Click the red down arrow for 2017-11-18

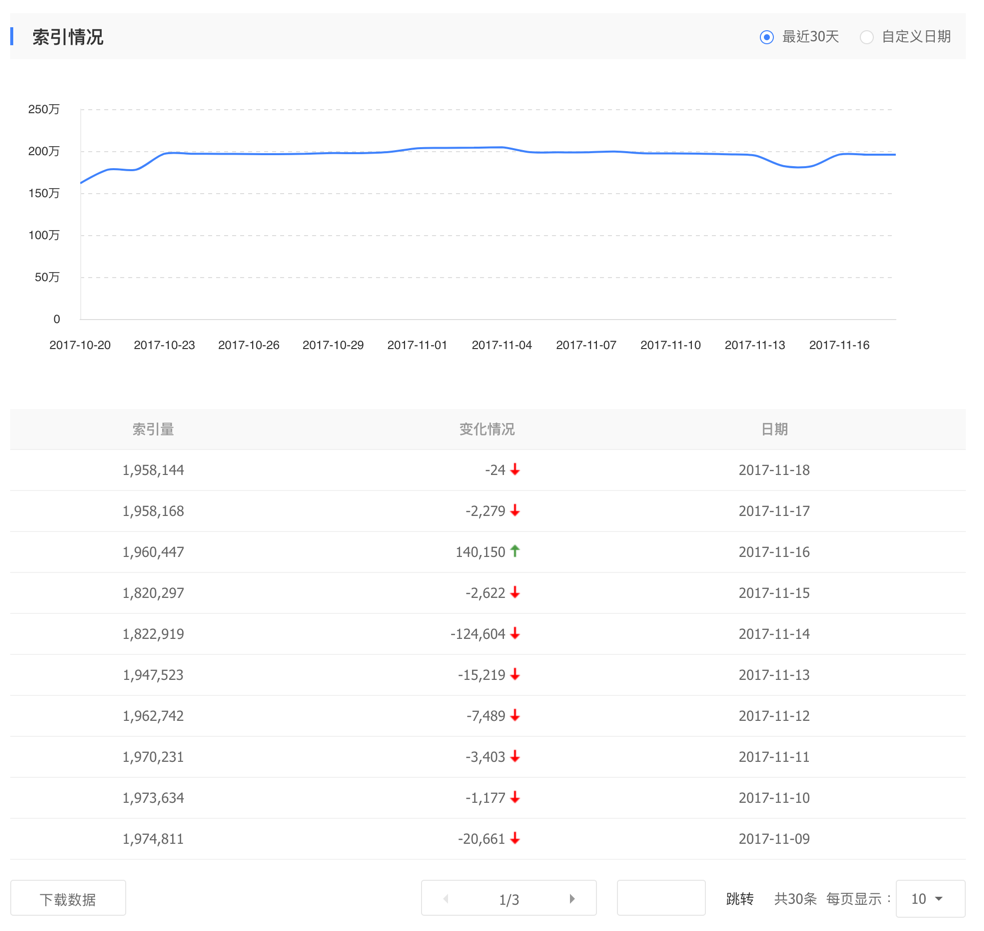click(515, 470)
